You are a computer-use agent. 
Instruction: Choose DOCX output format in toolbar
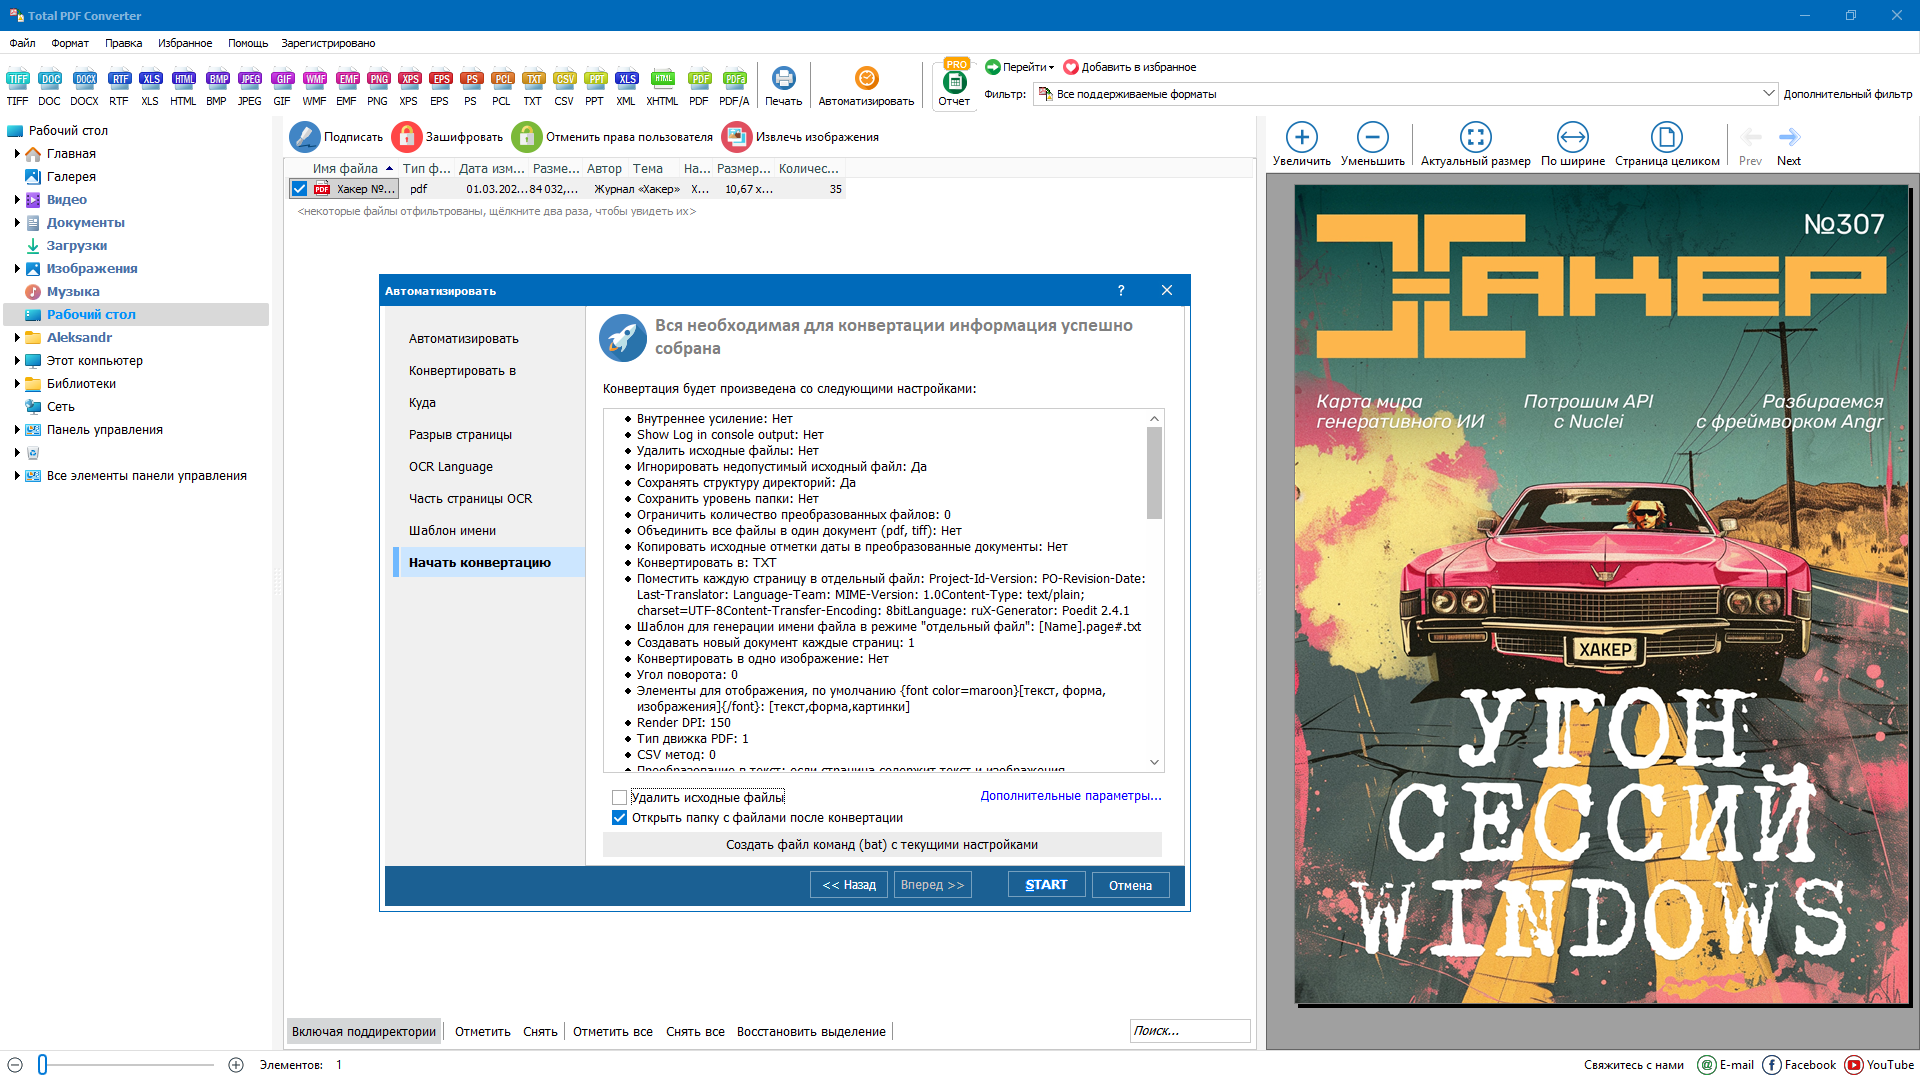(84, 87)
